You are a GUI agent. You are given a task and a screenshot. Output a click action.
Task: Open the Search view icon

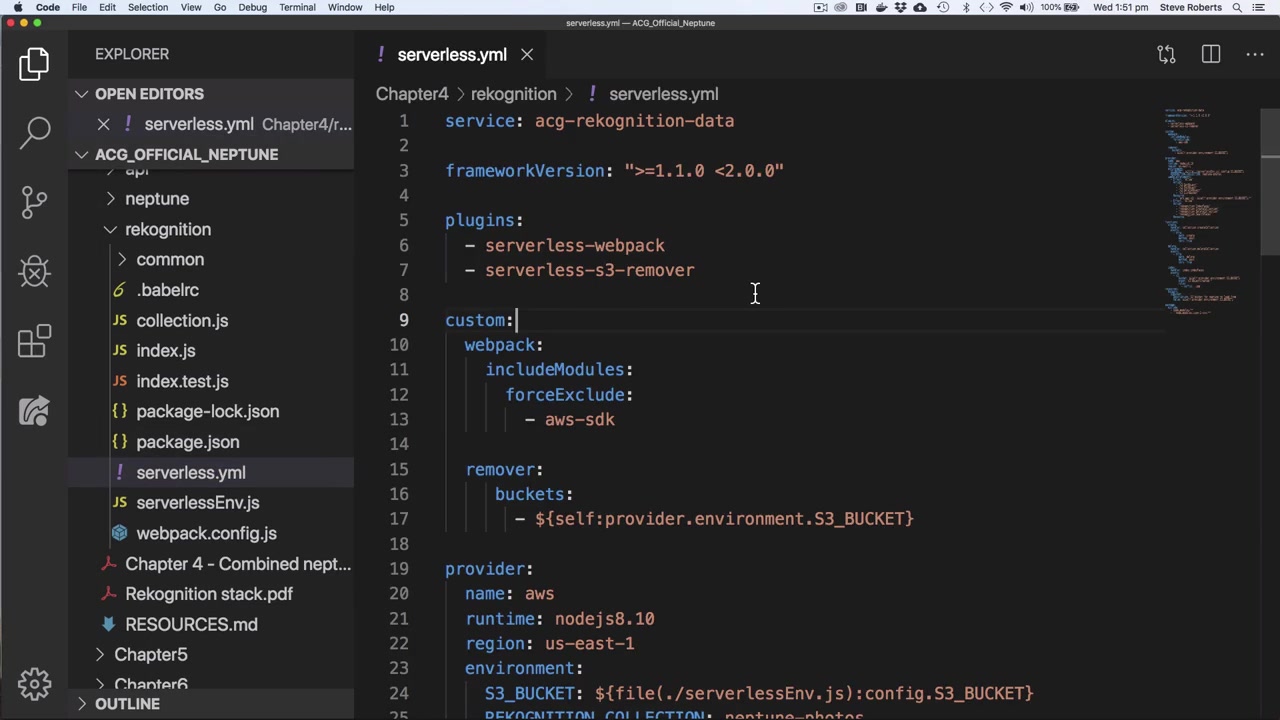tap(34, 131)
